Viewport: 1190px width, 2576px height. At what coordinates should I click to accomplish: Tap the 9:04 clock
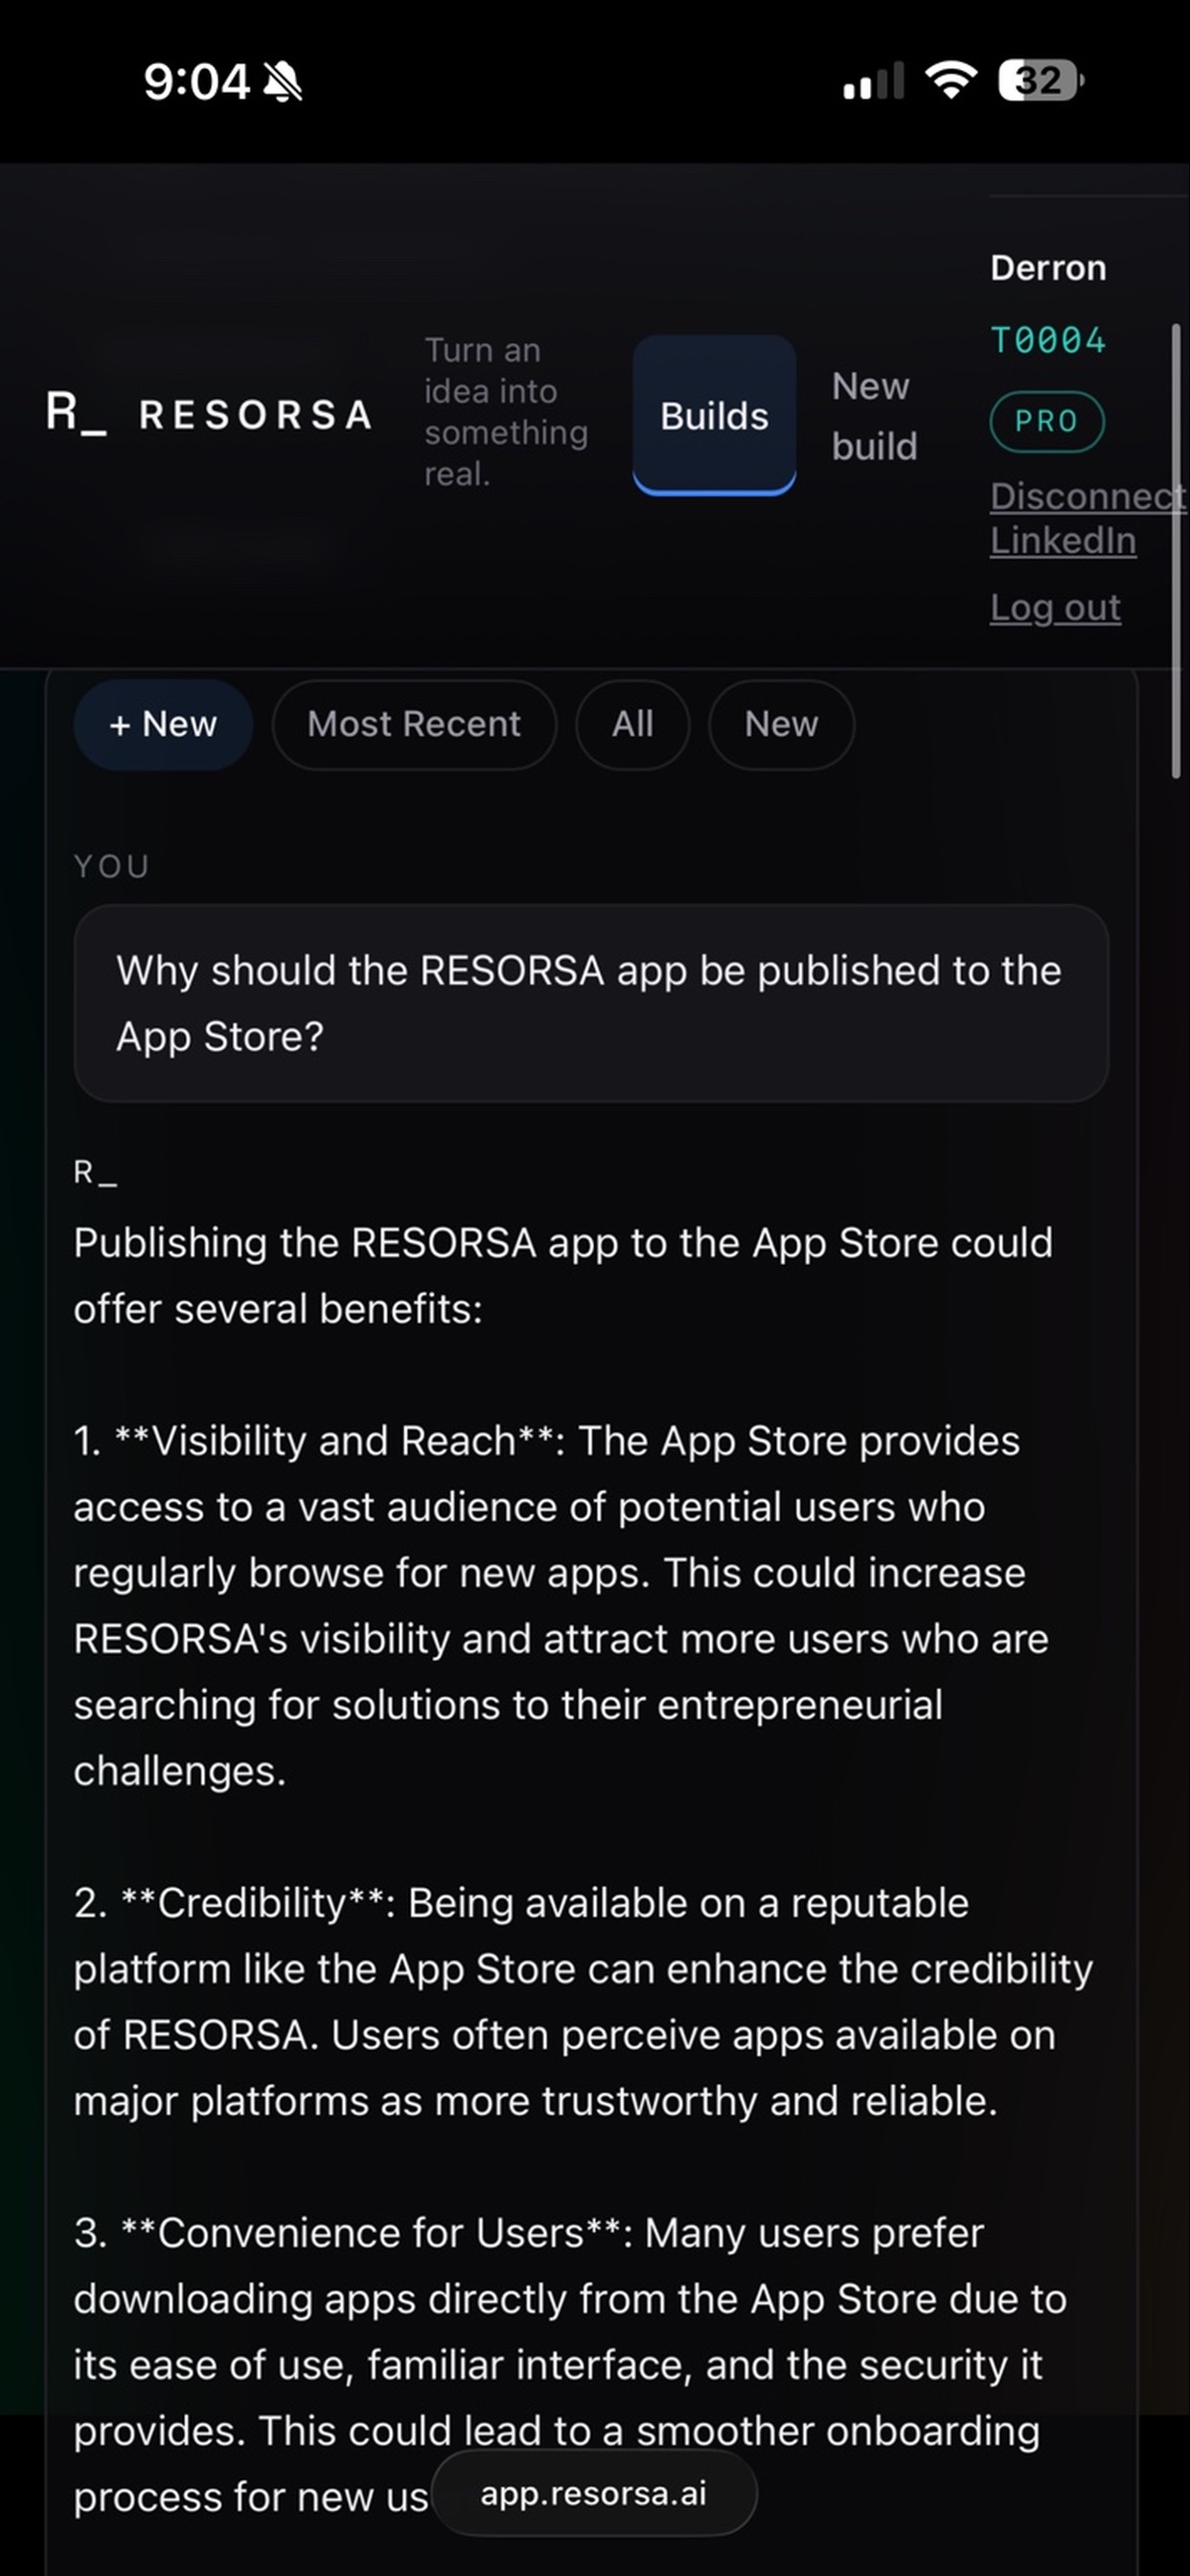[196, 81]
